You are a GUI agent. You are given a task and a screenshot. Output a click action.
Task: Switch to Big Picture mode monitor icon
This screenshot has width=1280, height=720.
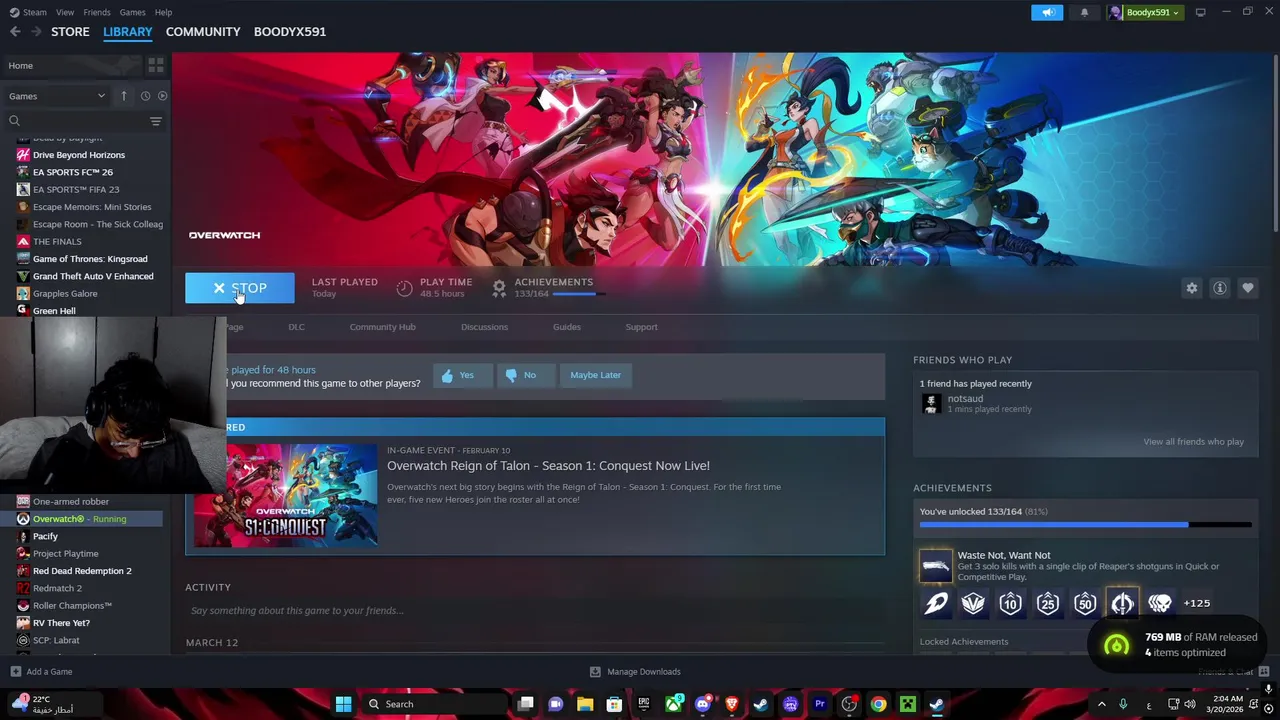click(1201, 12)
